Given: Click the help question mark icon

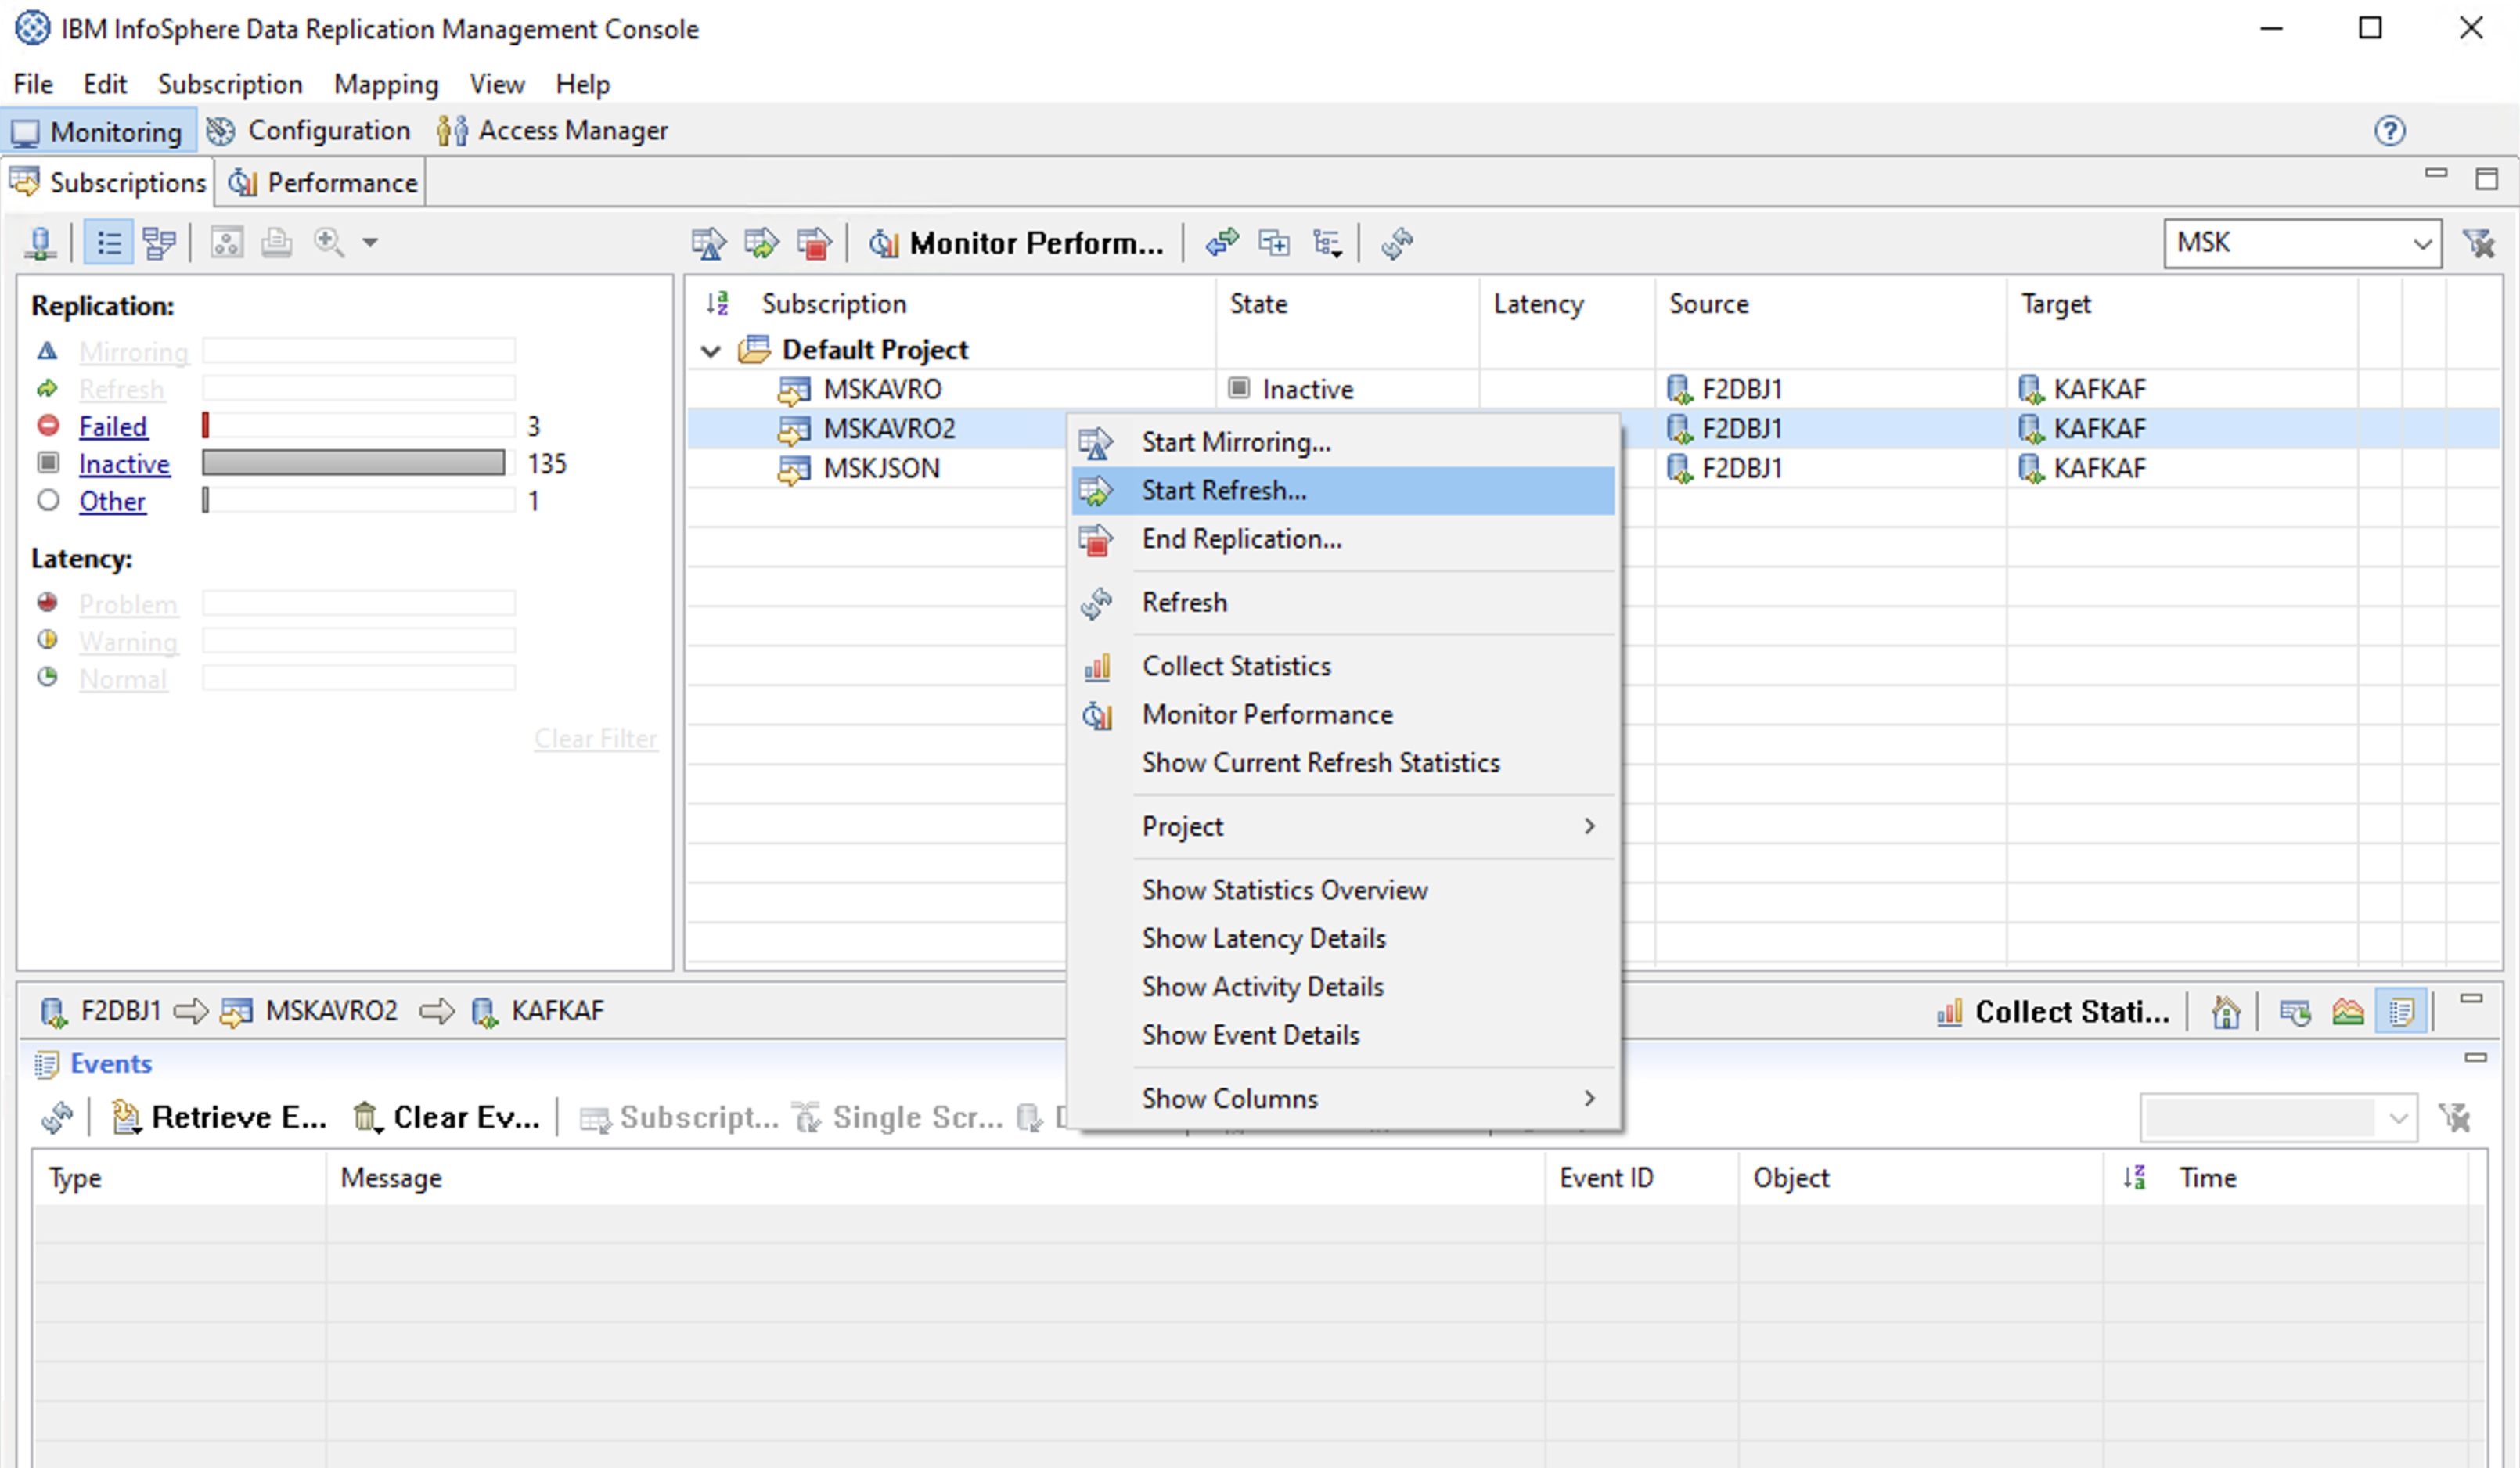Looking at the screenshot, I should [x=2389, y=131].
